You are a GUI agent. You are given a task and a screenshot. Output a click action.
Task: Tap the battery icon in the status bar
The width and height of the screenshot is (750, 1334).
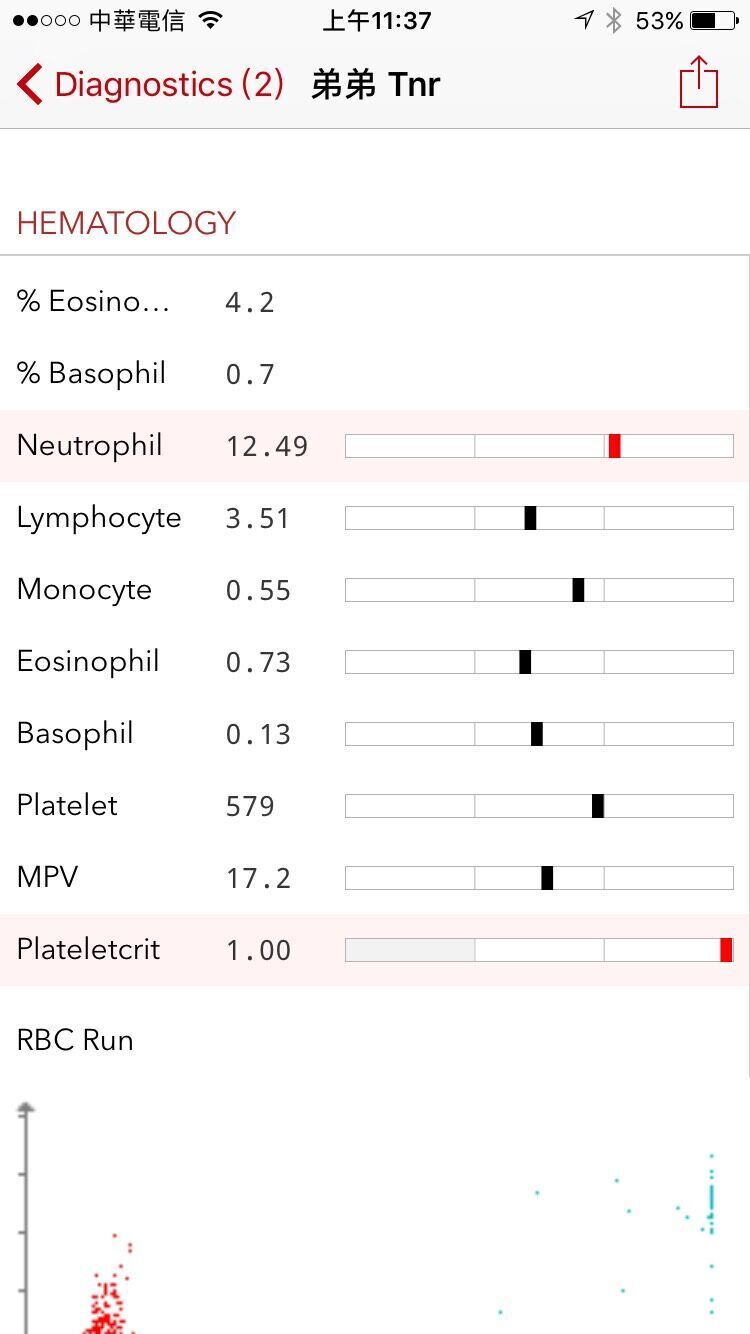(x=716, y=21)
